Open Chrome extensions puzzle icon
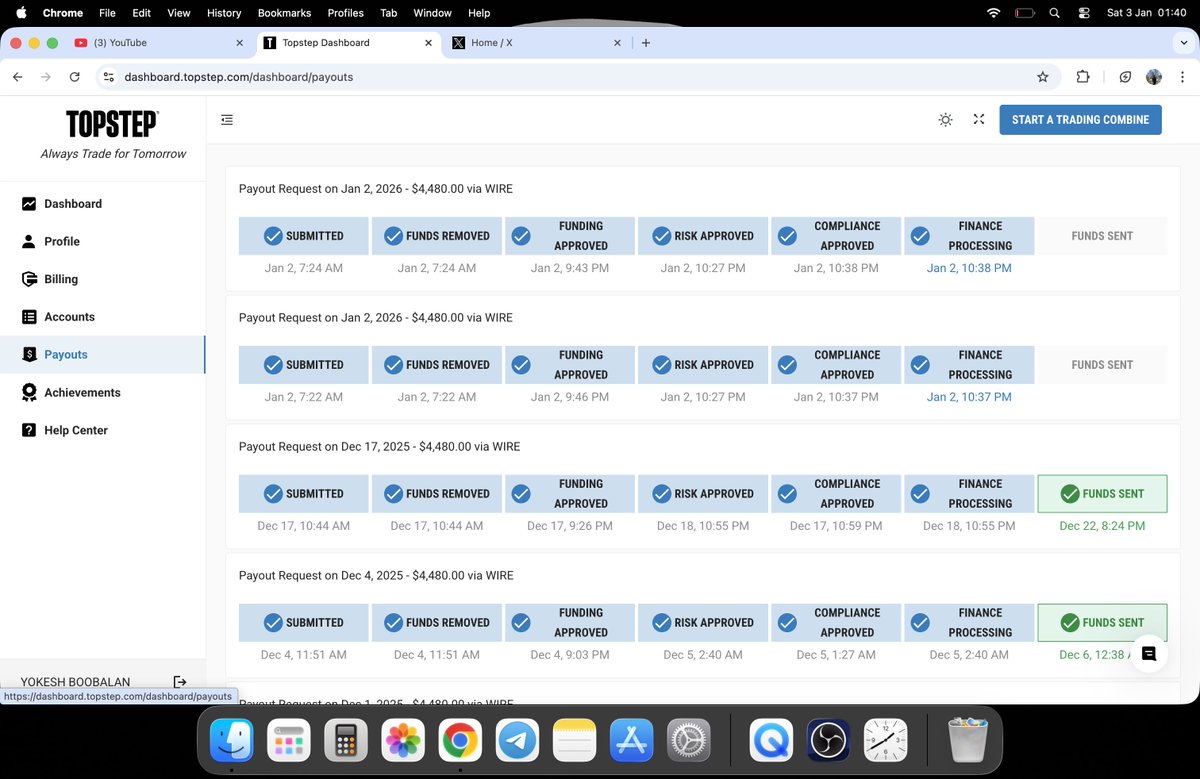The image size is (1200, 779). click(1083, 77)
